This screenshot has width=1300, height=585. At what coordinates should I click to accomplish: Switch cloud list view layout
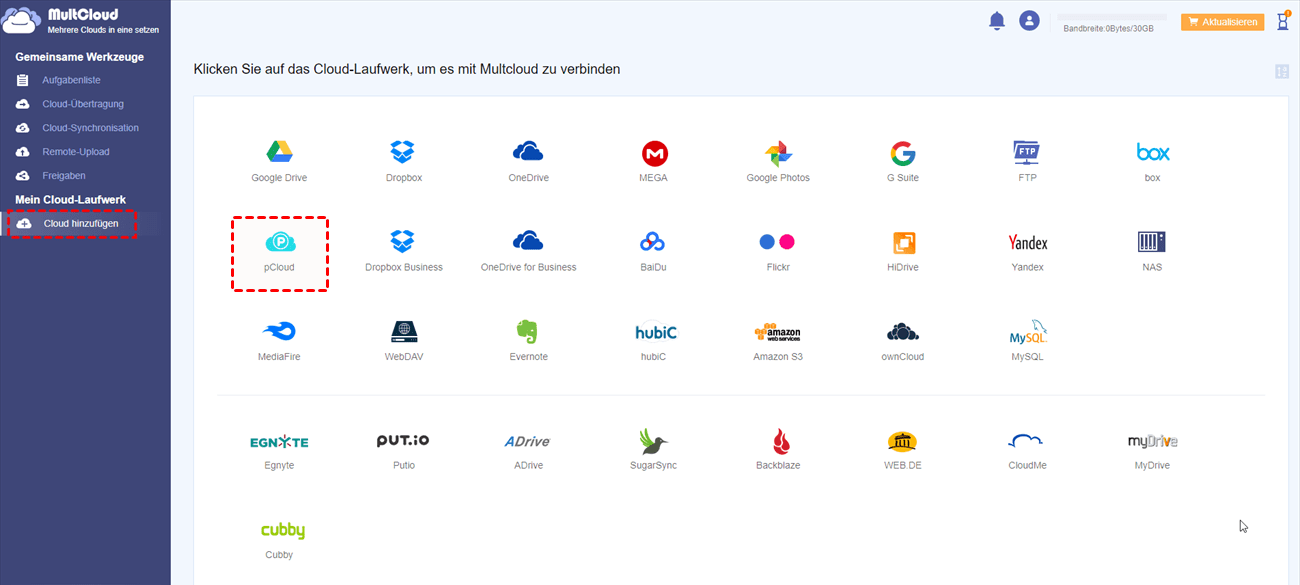1282,71
